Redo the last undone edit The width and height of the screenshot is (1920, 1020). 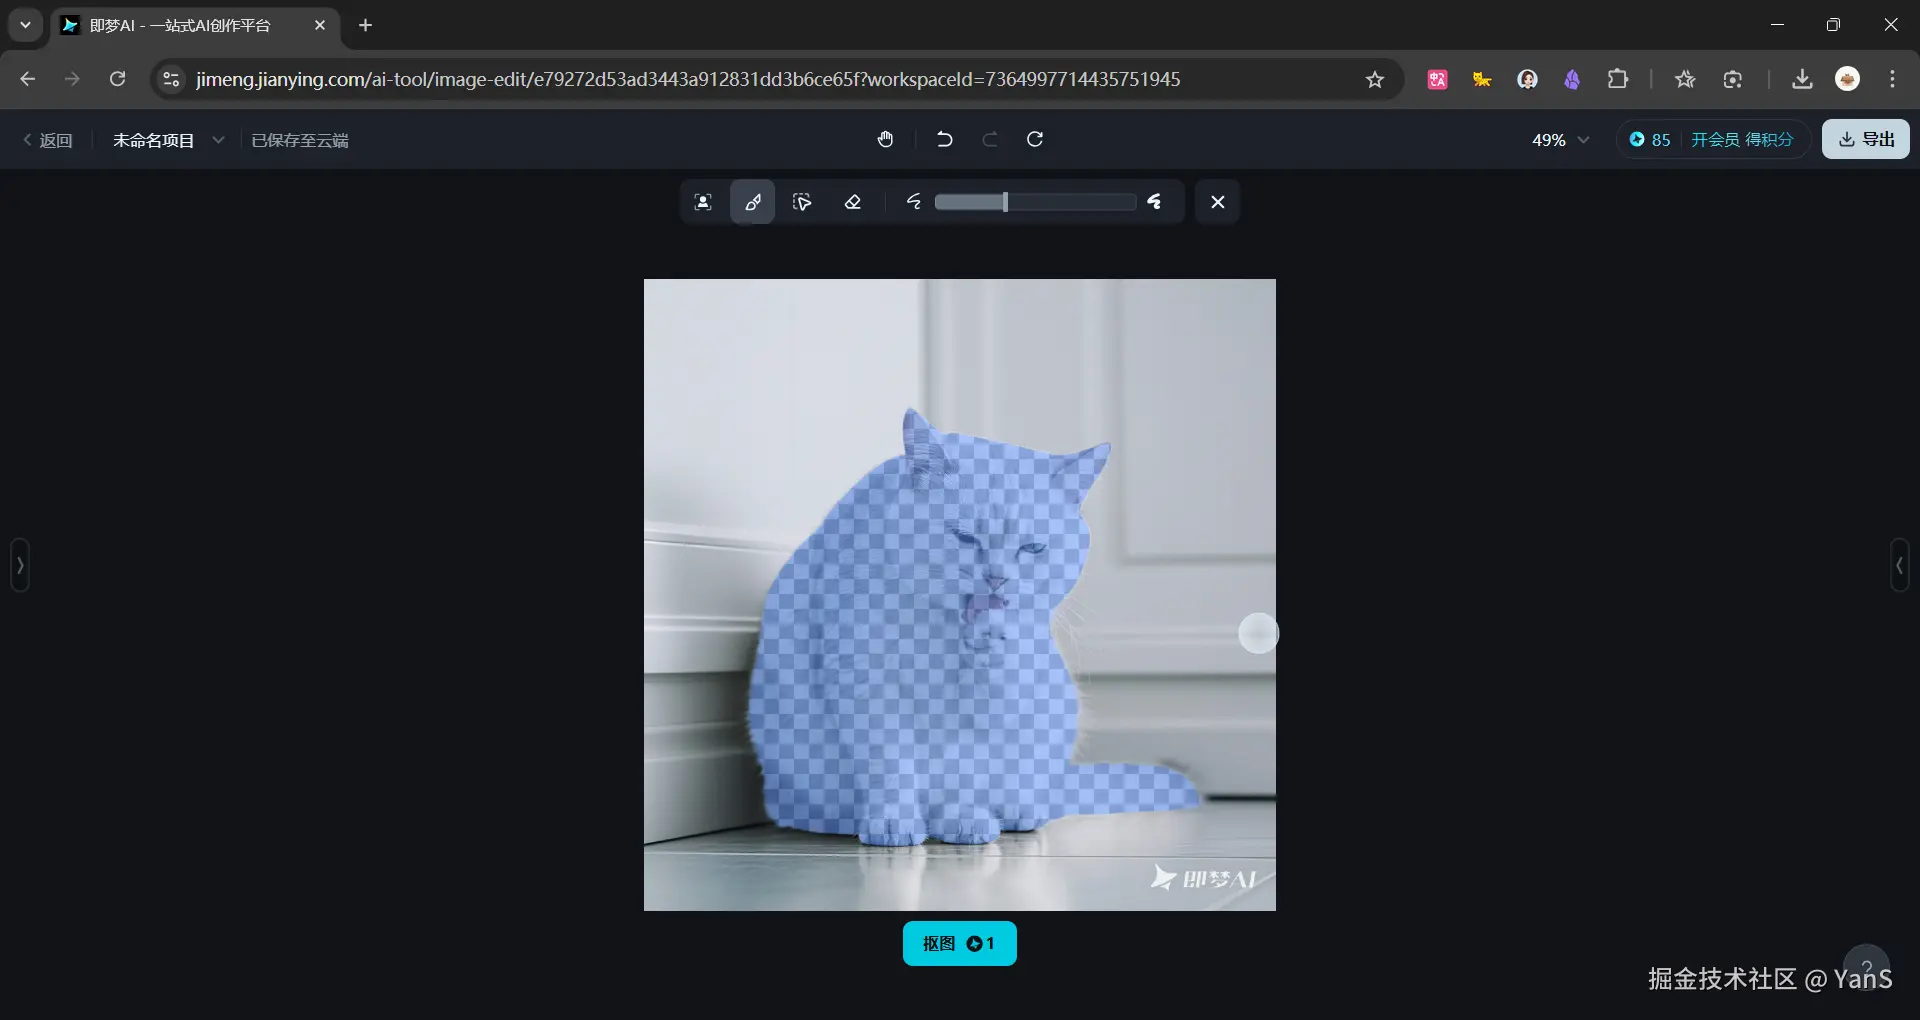point(990,139)
